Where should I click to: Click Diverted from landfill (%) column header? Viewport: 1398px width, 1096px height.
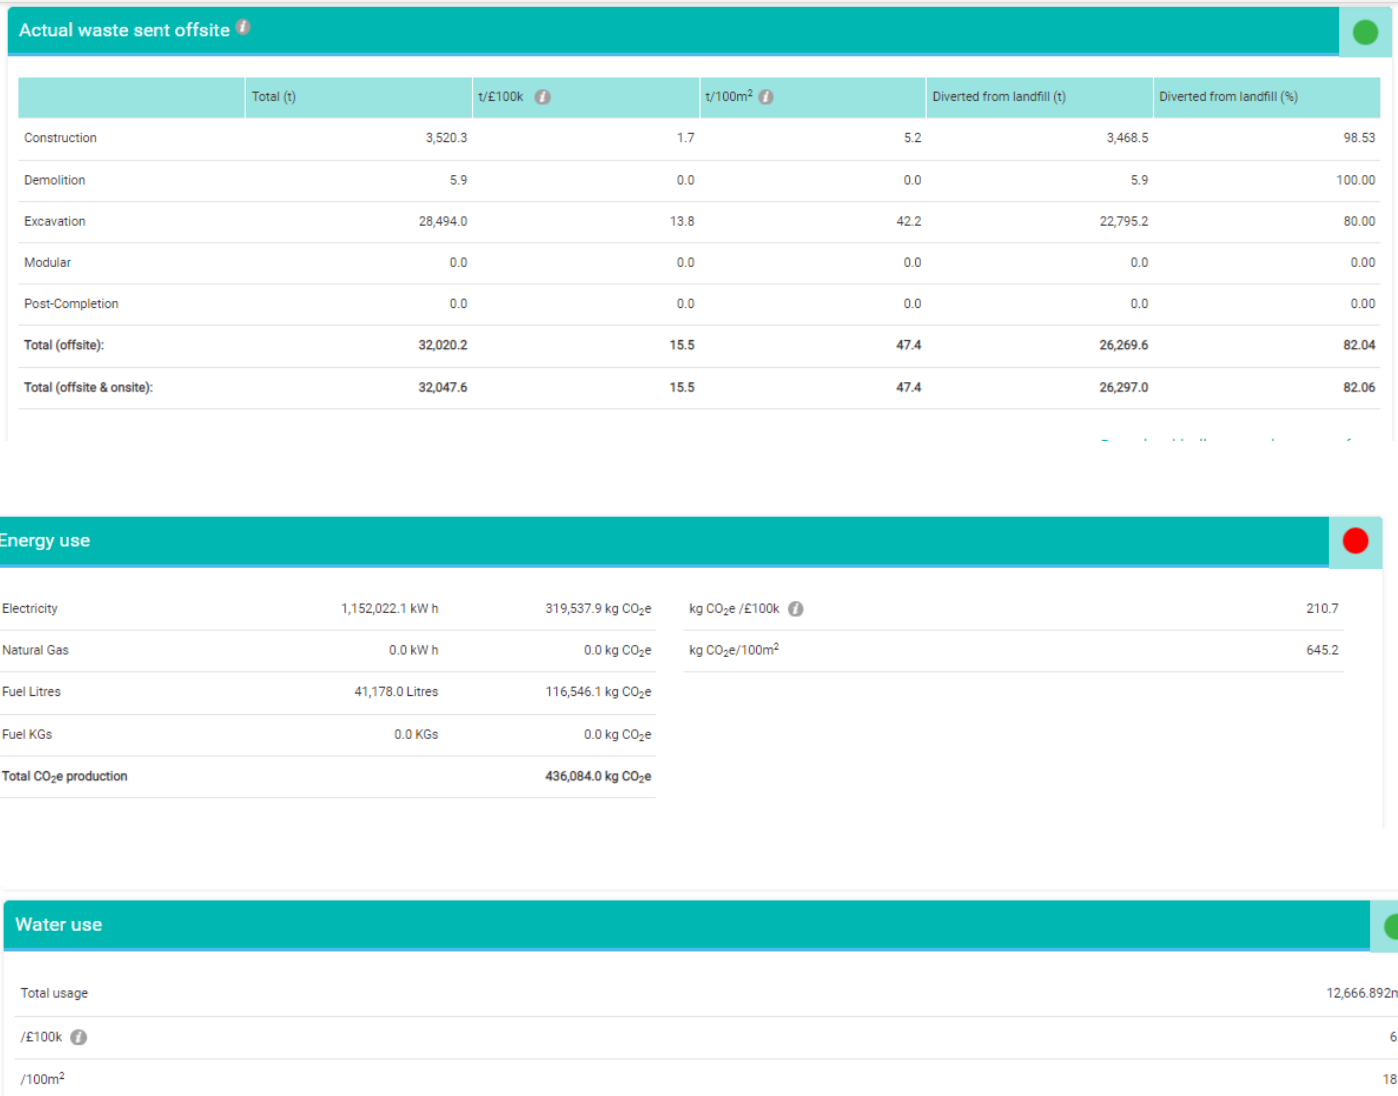click(x=1228, y=97)
